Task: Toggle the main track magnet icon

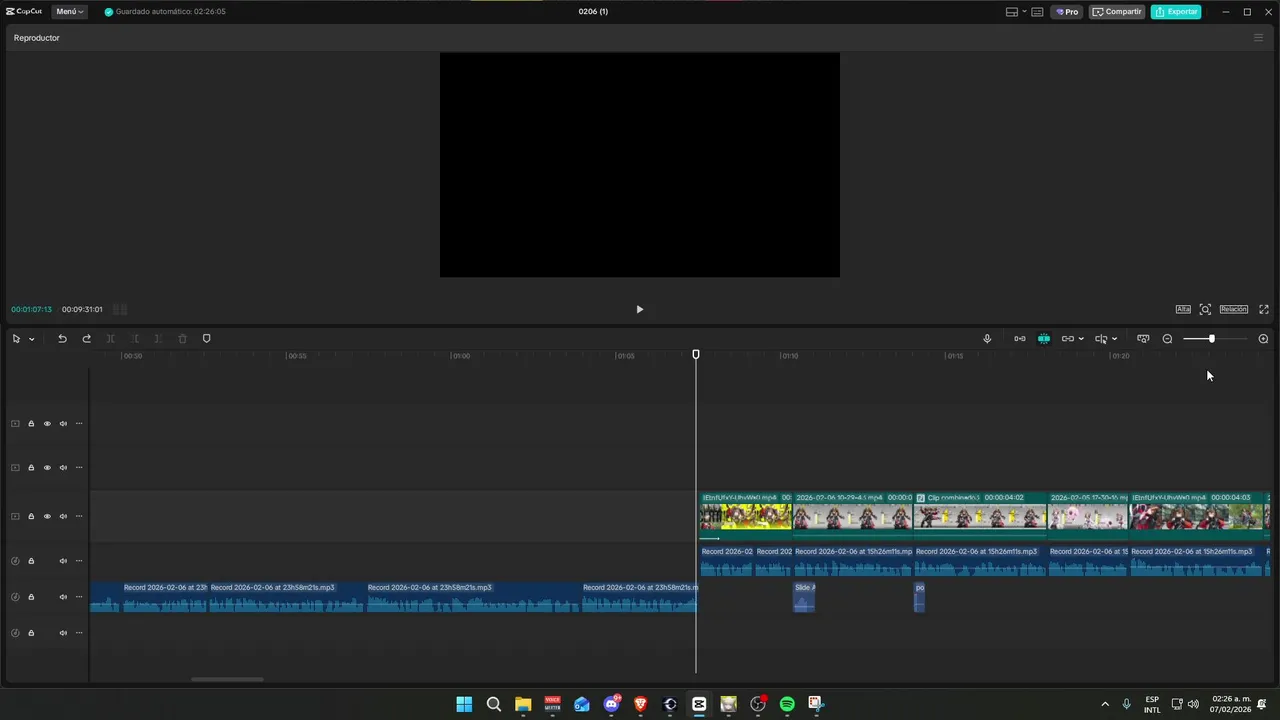Action: (x=1019, y=339)
